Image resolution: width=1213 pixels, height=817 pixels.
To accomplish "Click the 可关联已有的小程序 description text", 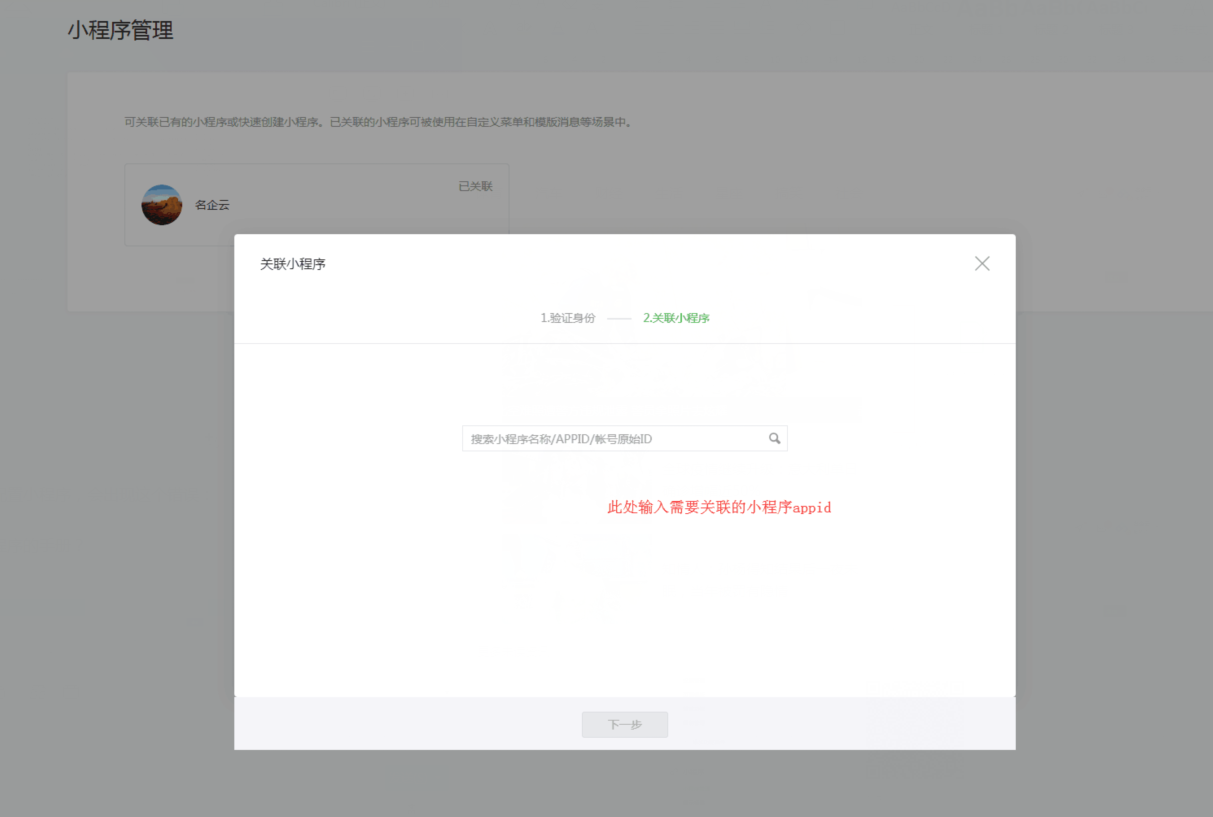I will tap(378, 122).
